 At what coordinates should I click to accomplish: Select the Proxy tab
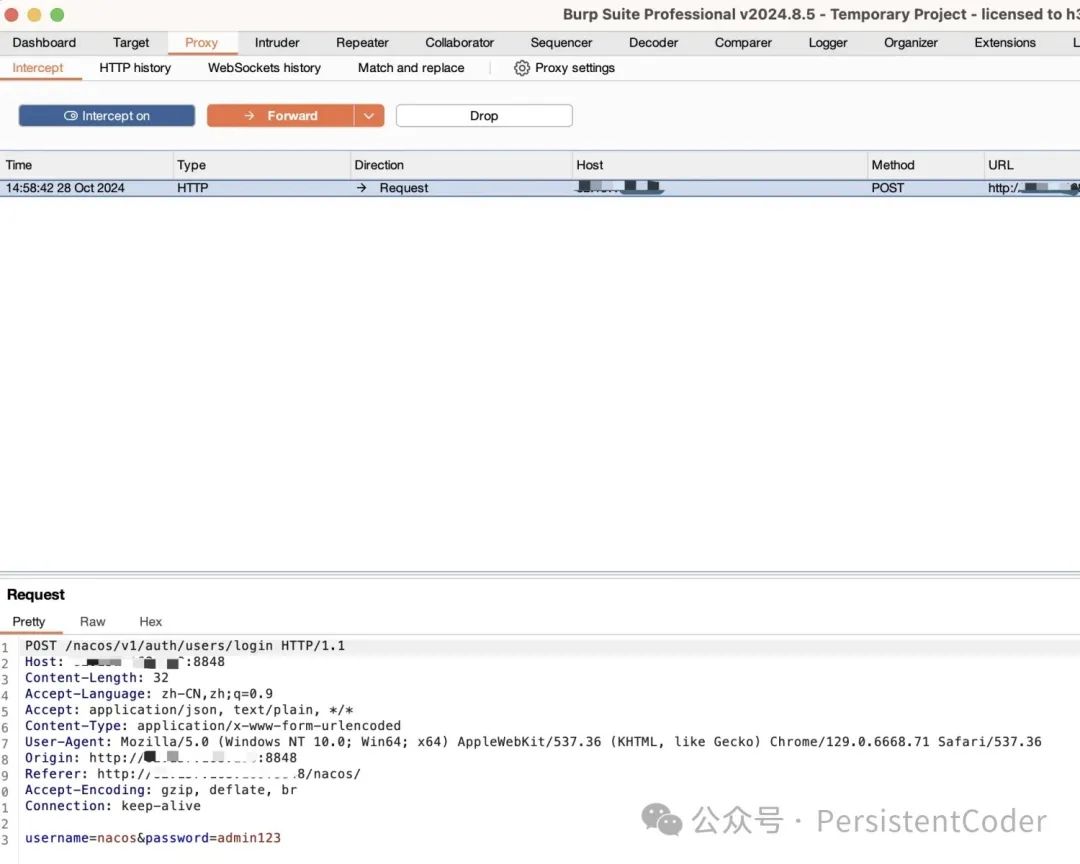click(x=201, y=43)
